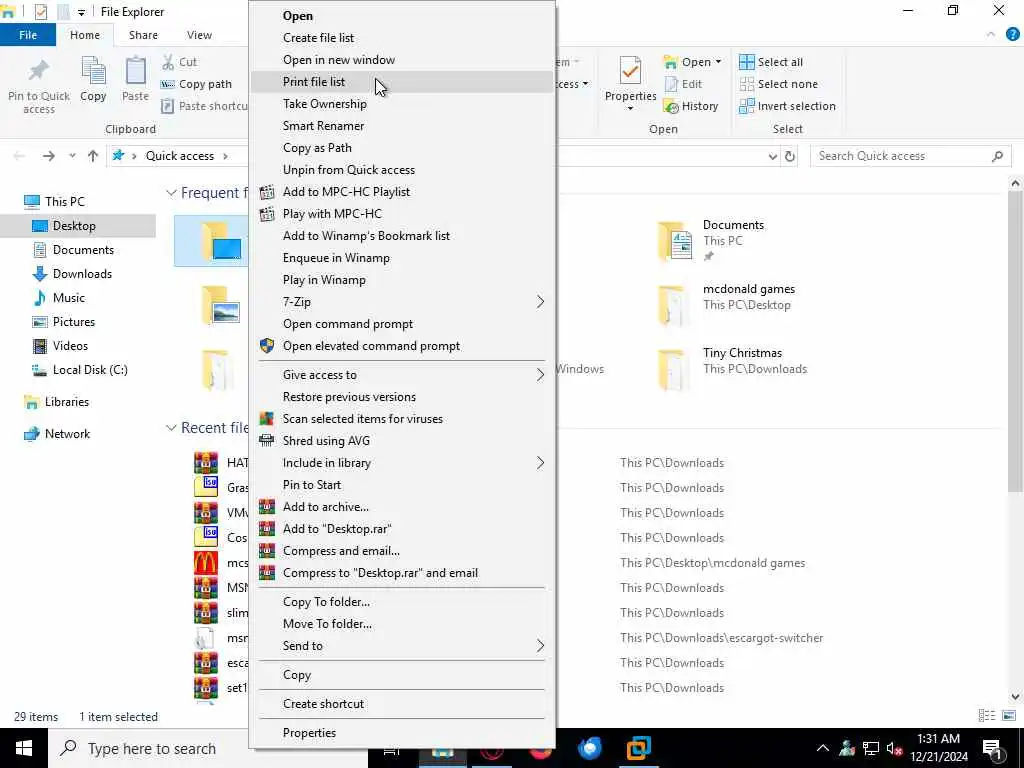Viewport: 1024px width, 768px height.
Task: Open the notification center icon
Action: click(x=993, y=748)
